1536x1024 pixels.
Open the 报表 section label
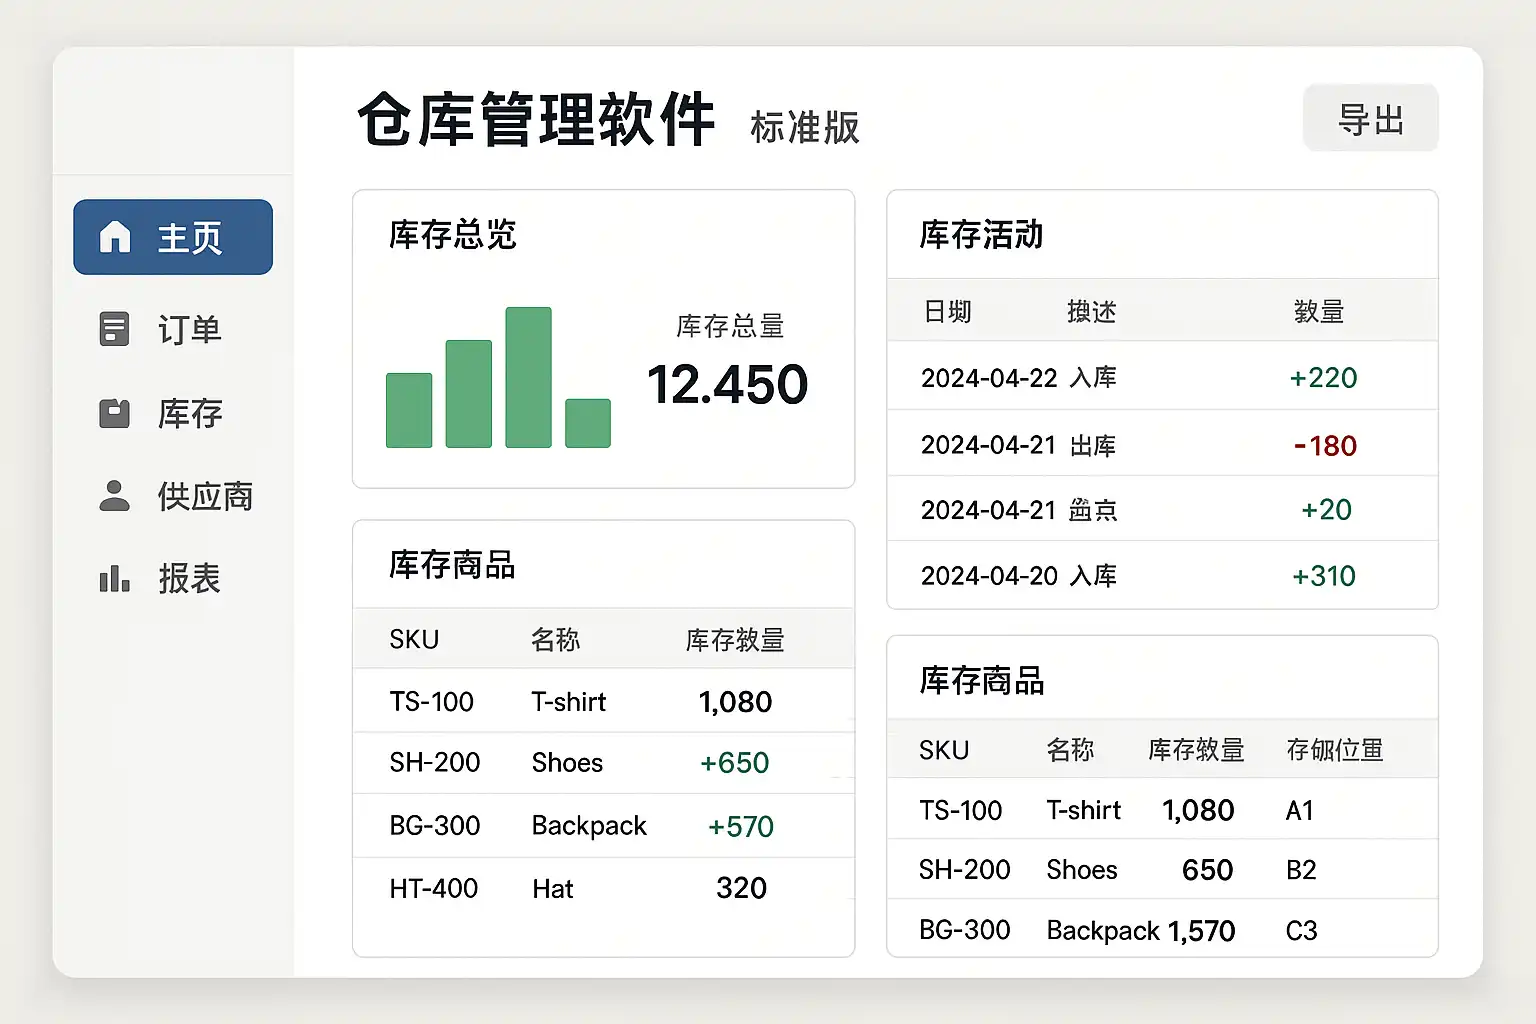[x=189, y=579]
